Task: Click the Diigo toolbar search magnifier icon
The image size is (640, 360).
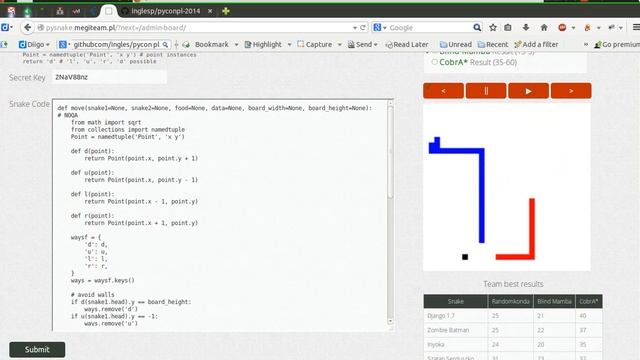Action: coord(165,44)
